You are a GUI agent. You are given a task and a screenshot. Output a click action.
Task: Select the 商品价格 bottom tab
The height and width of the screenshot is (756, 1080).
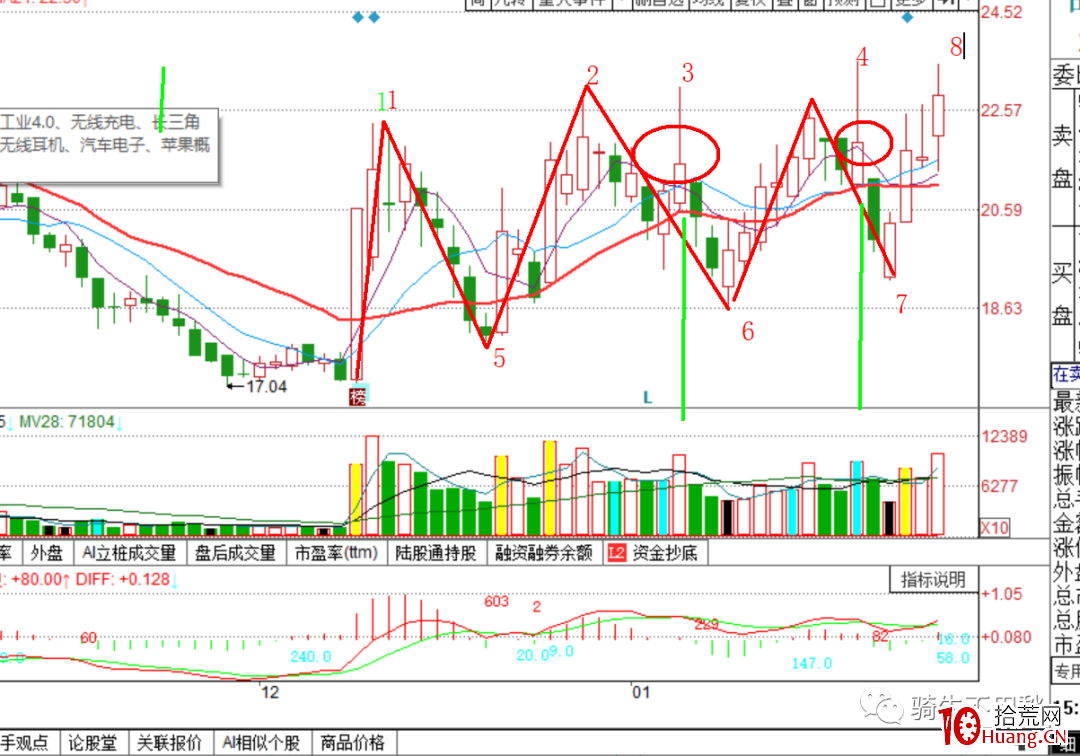(x=353, y=743)
